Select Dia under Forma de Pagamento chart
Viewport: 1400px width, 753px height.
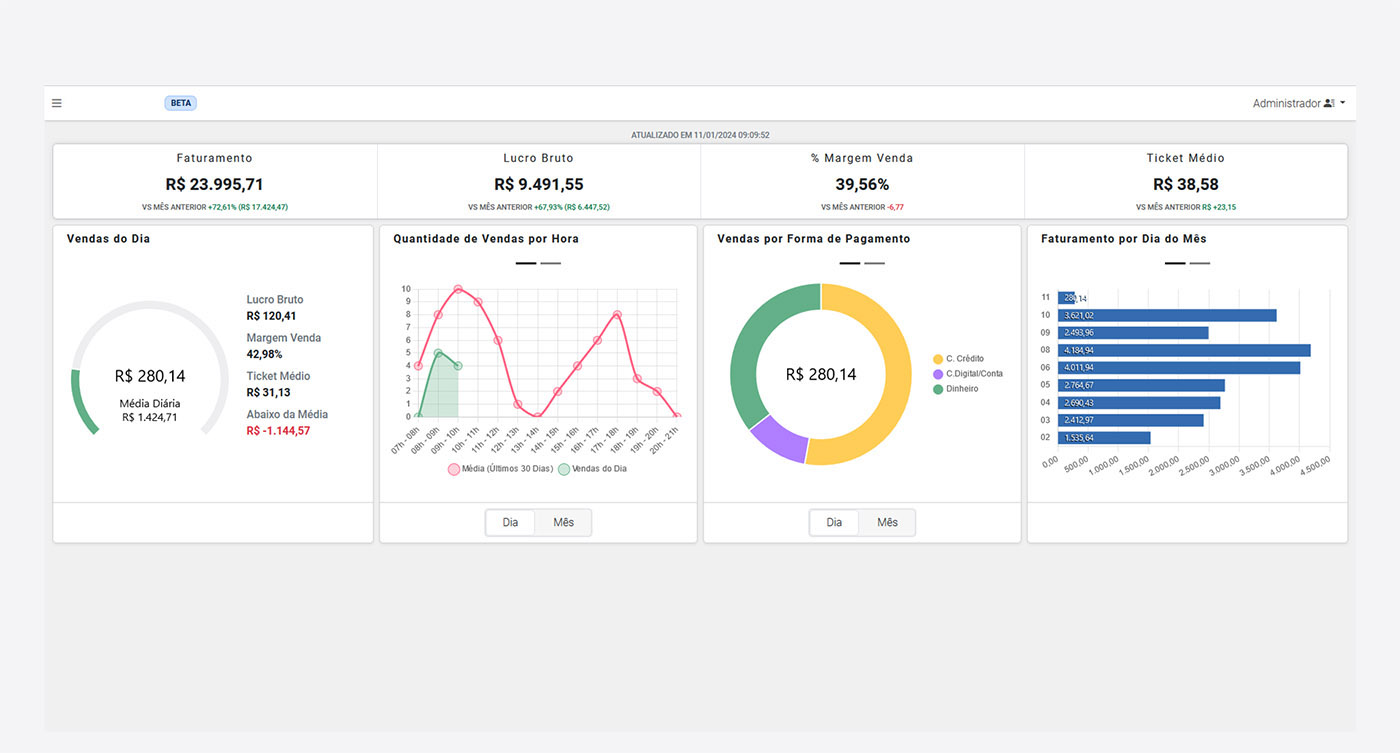[x=834, y=522]
